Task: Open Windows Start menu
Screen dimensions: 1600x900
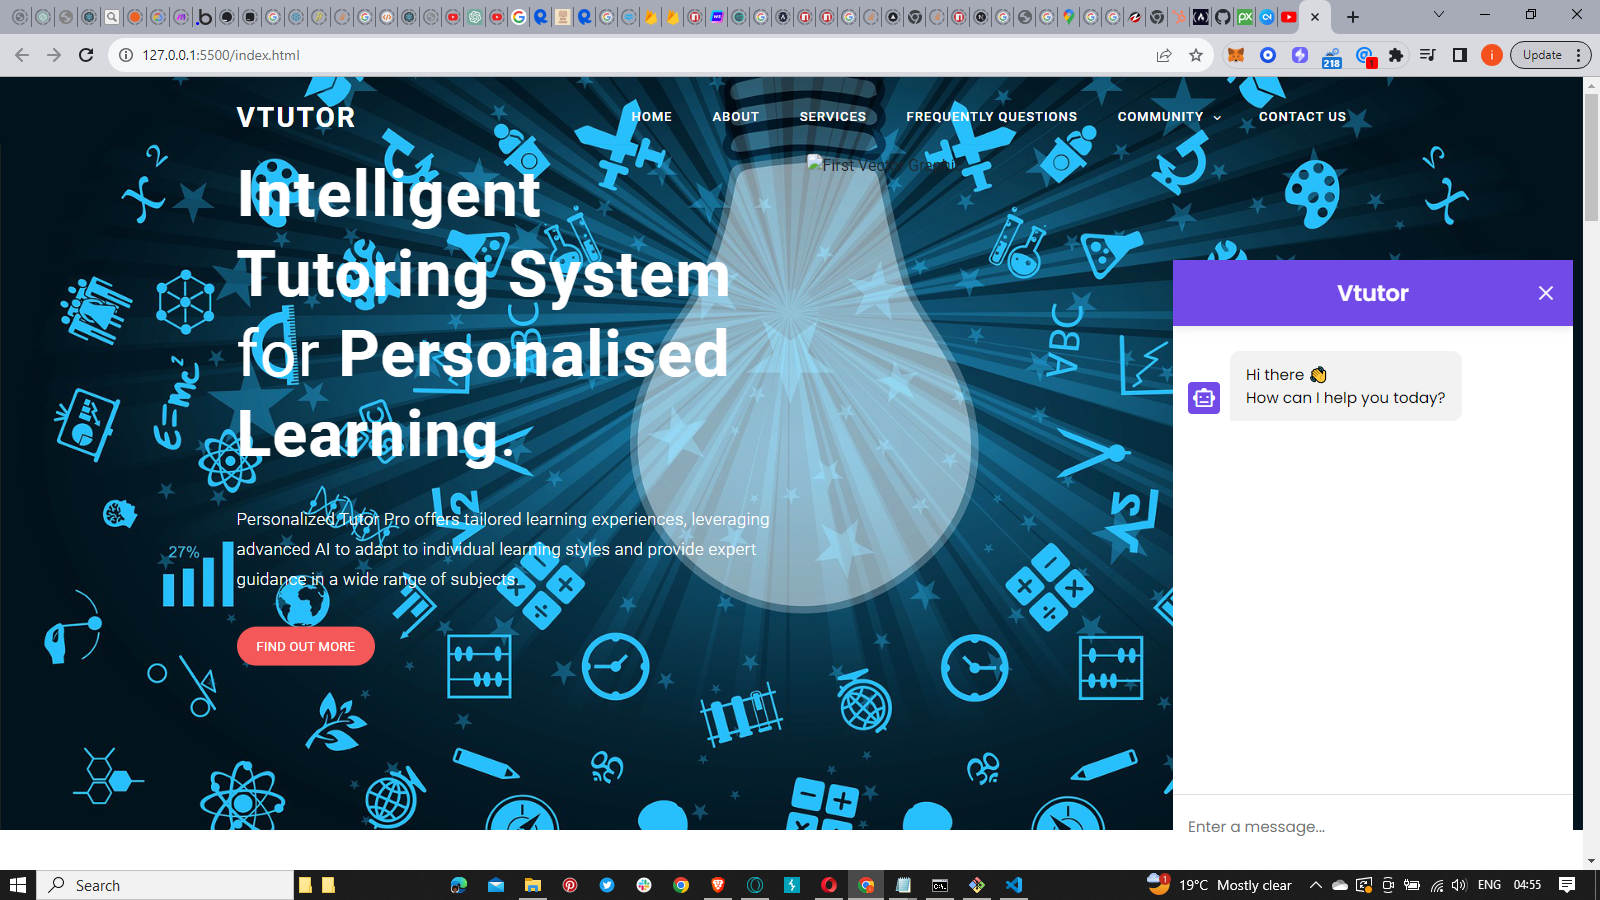Action: click(18, 885)
